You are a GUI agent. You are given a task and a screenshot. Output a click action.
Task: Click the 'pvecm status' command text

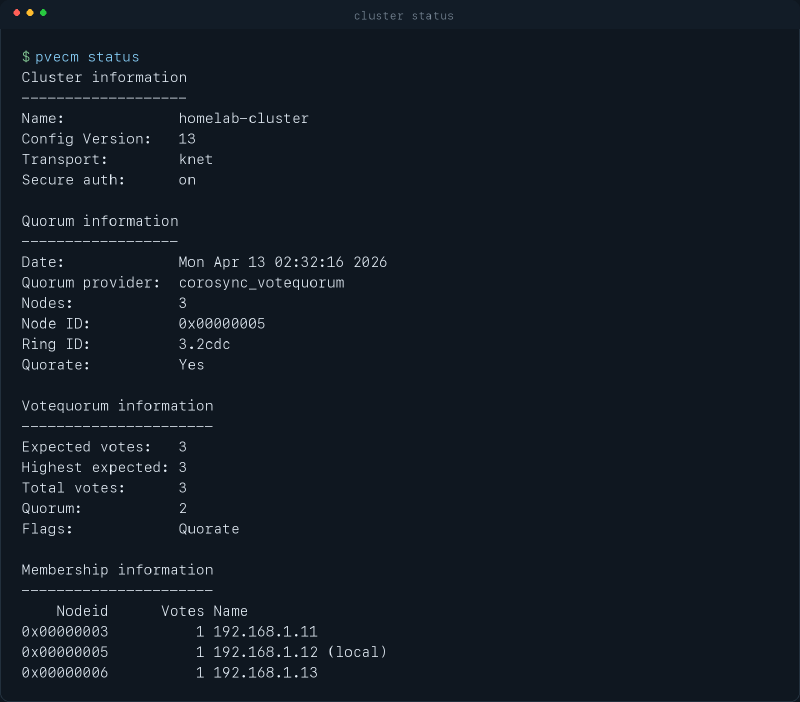pyautogui.click(x=87, y=57)
